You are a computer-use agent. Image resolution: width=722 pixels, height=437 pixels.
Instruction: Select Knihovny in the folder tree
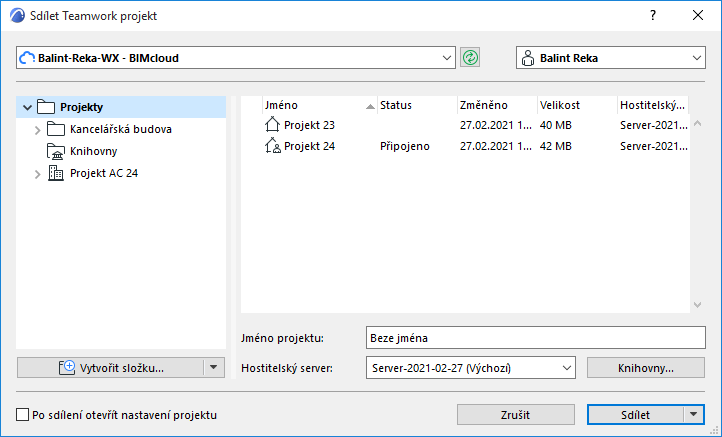(x=93, y=151)
